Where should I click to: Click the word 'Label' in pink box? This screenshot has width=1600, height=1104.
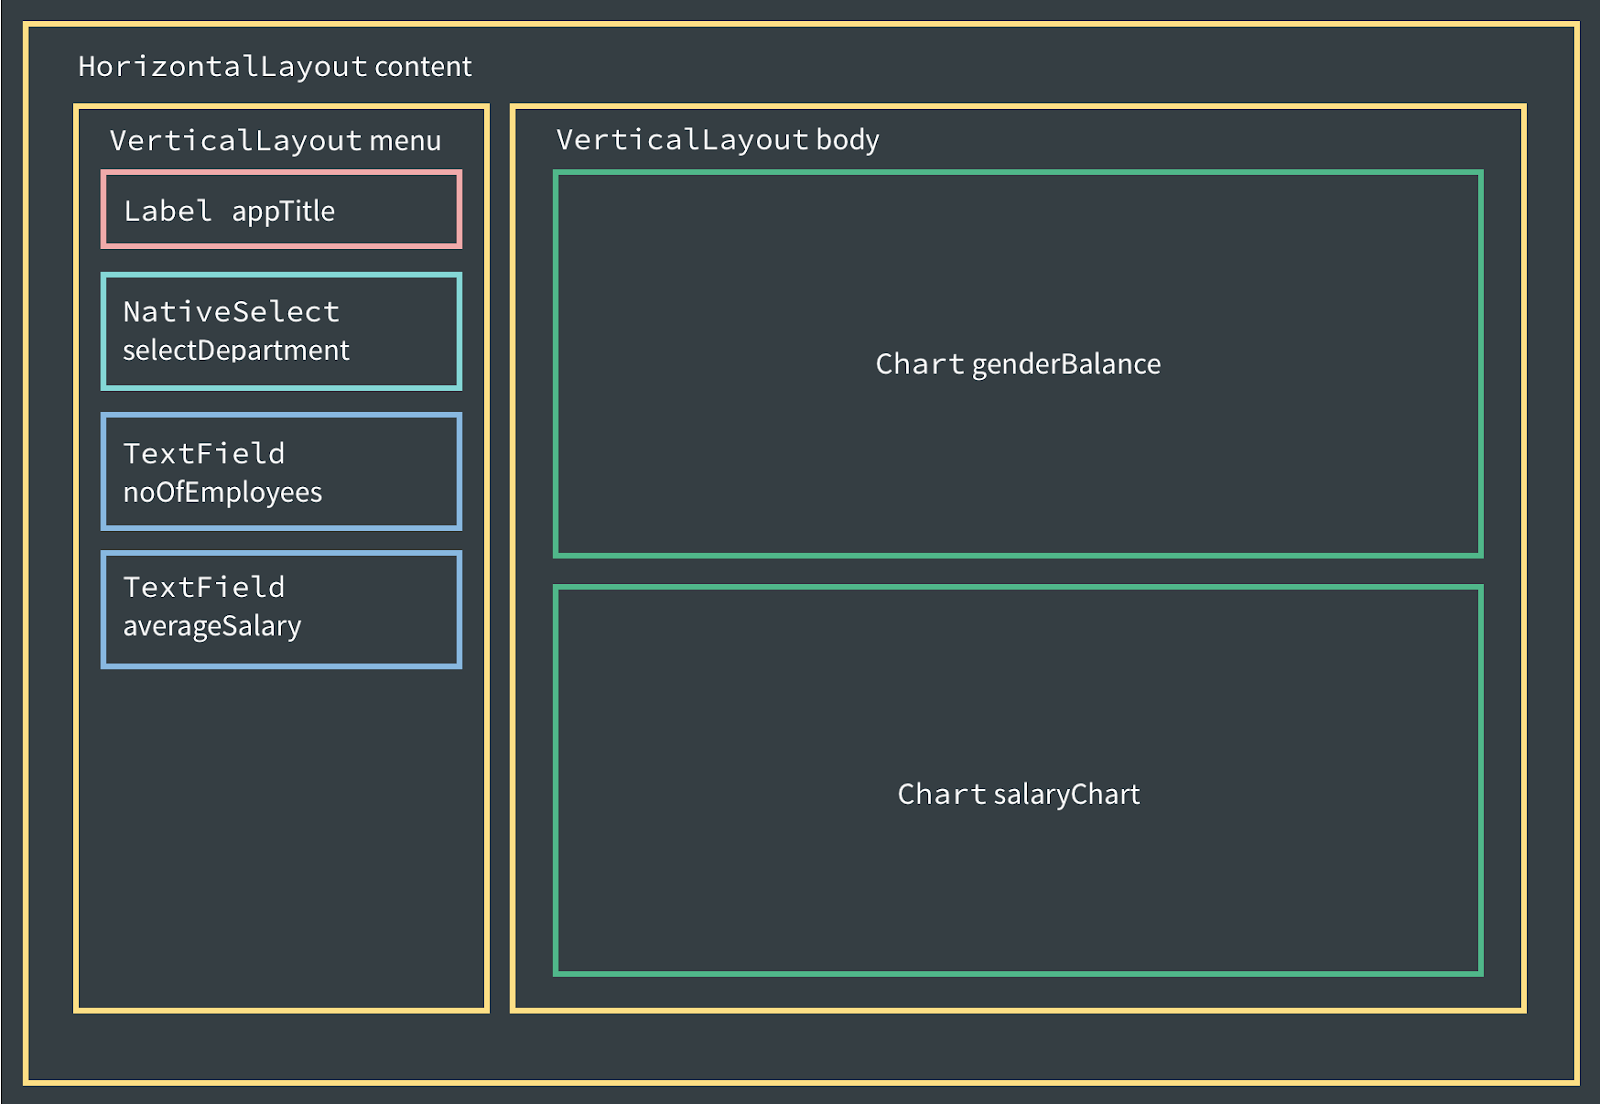pos(167,211)
